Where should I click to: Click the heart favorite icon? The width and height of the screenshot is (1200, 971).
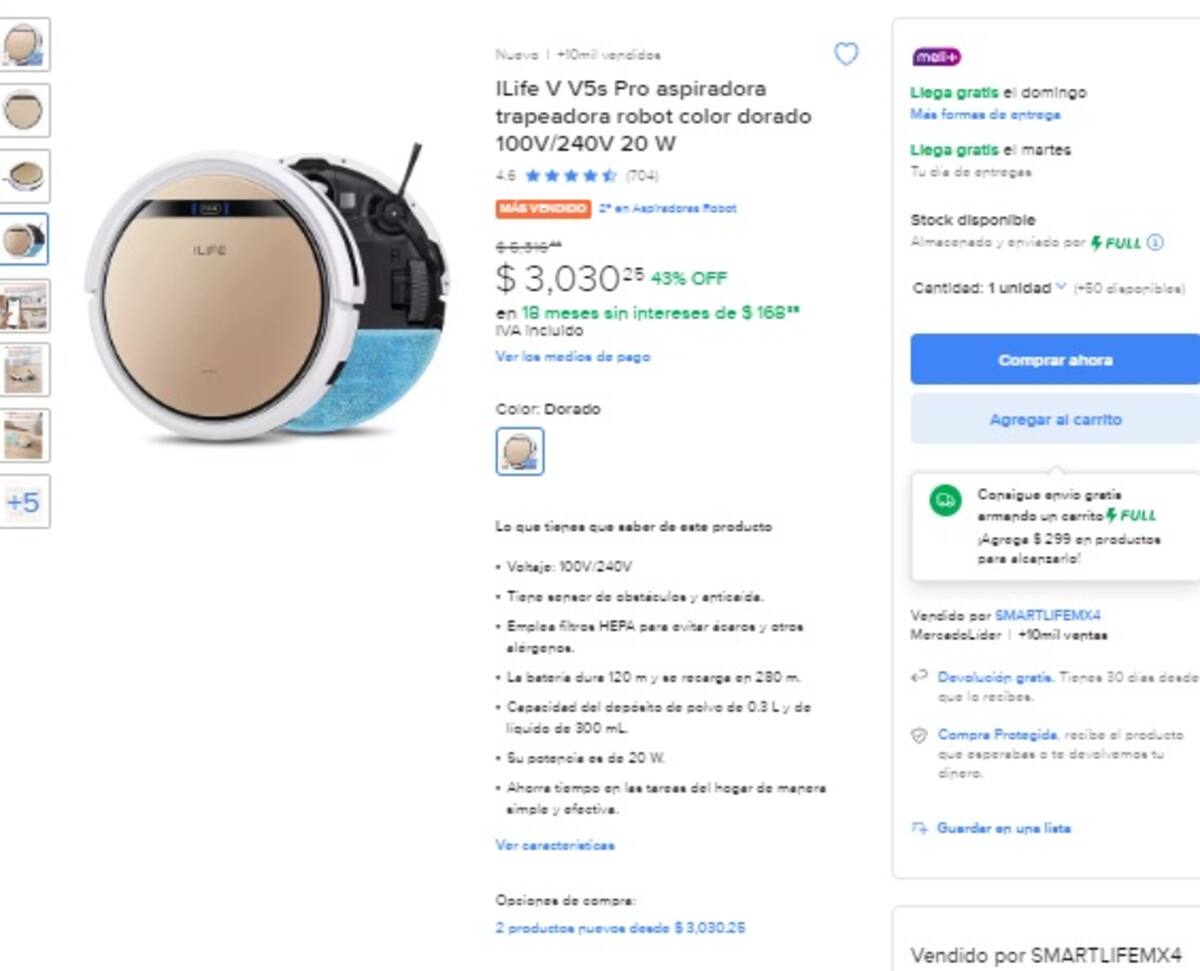[x=846, y=54]
